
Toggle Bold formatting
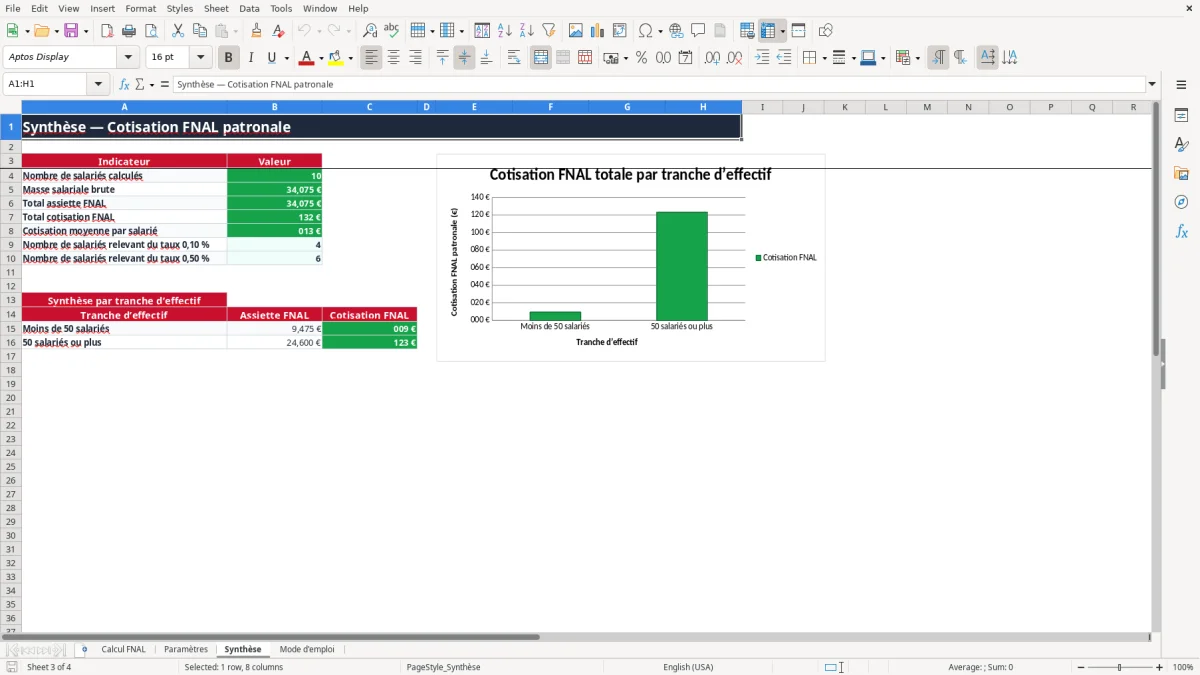[228, 58]
